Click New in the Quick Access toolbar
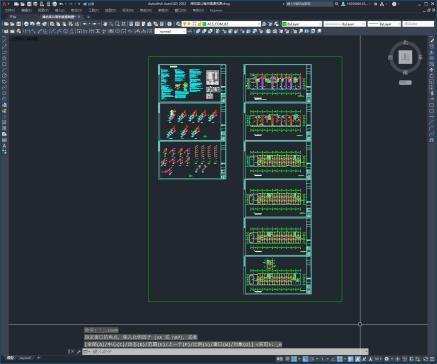Screen dimensions: 437x364 pyautogui.click(x=16, y=4)
